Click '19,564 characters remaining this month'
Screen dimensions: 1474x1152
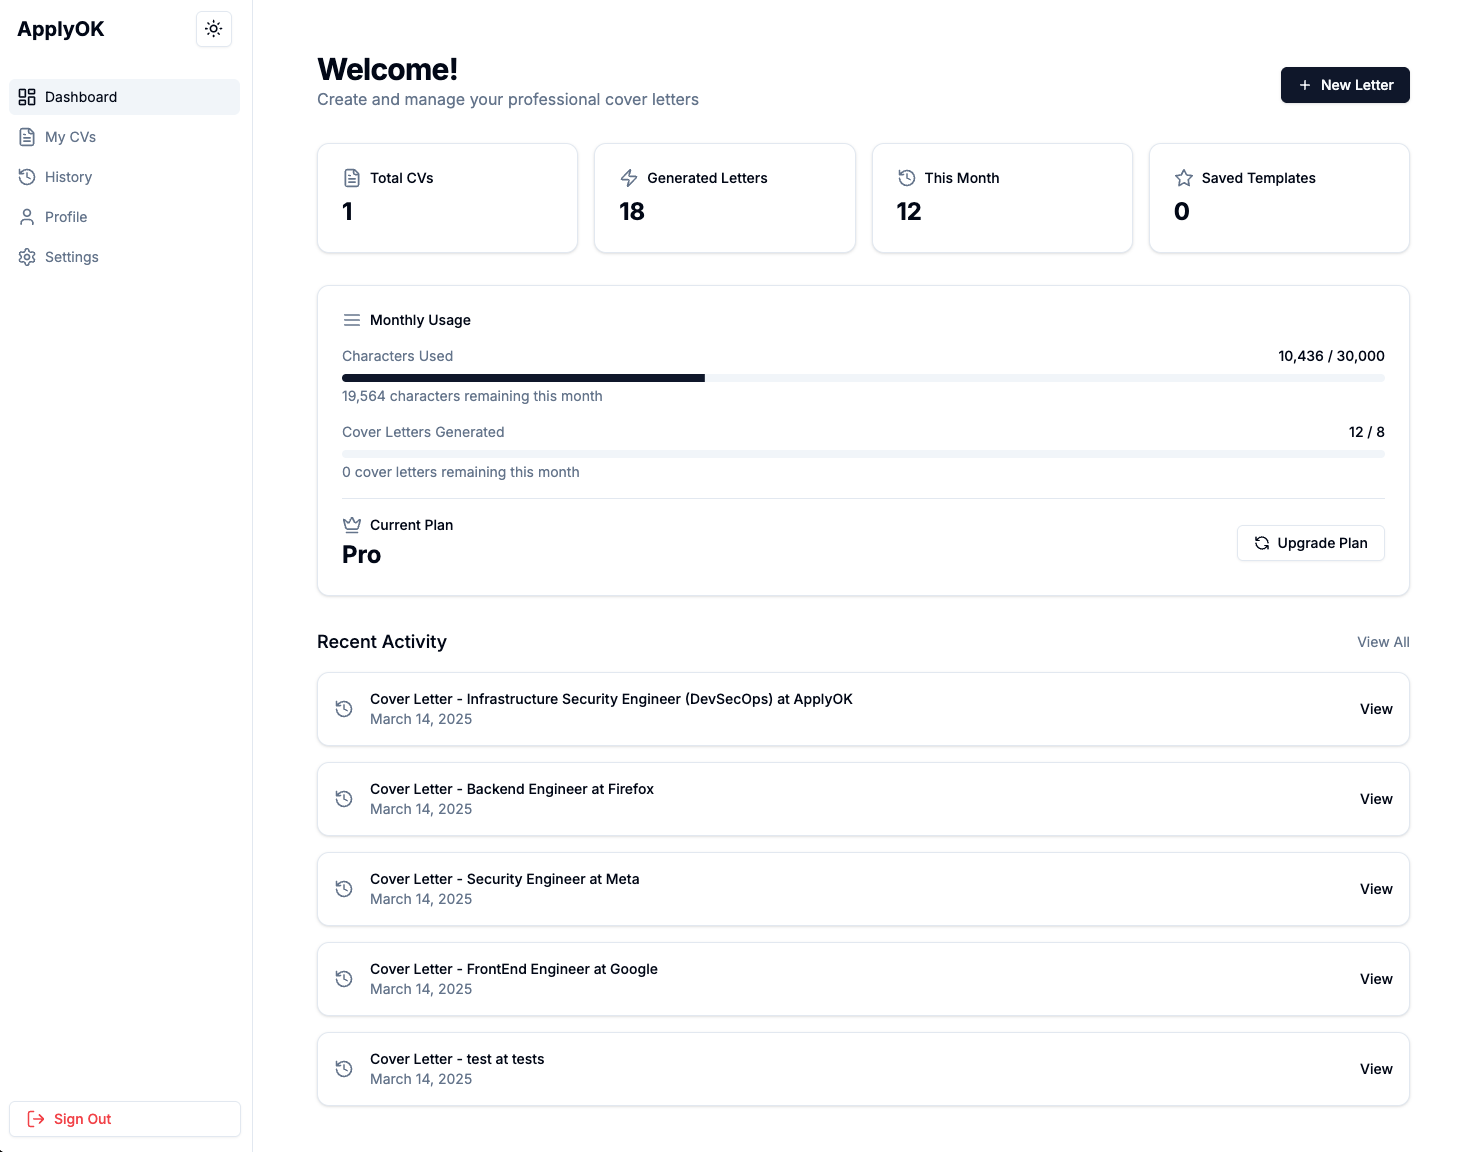click(x=472, y=396)
